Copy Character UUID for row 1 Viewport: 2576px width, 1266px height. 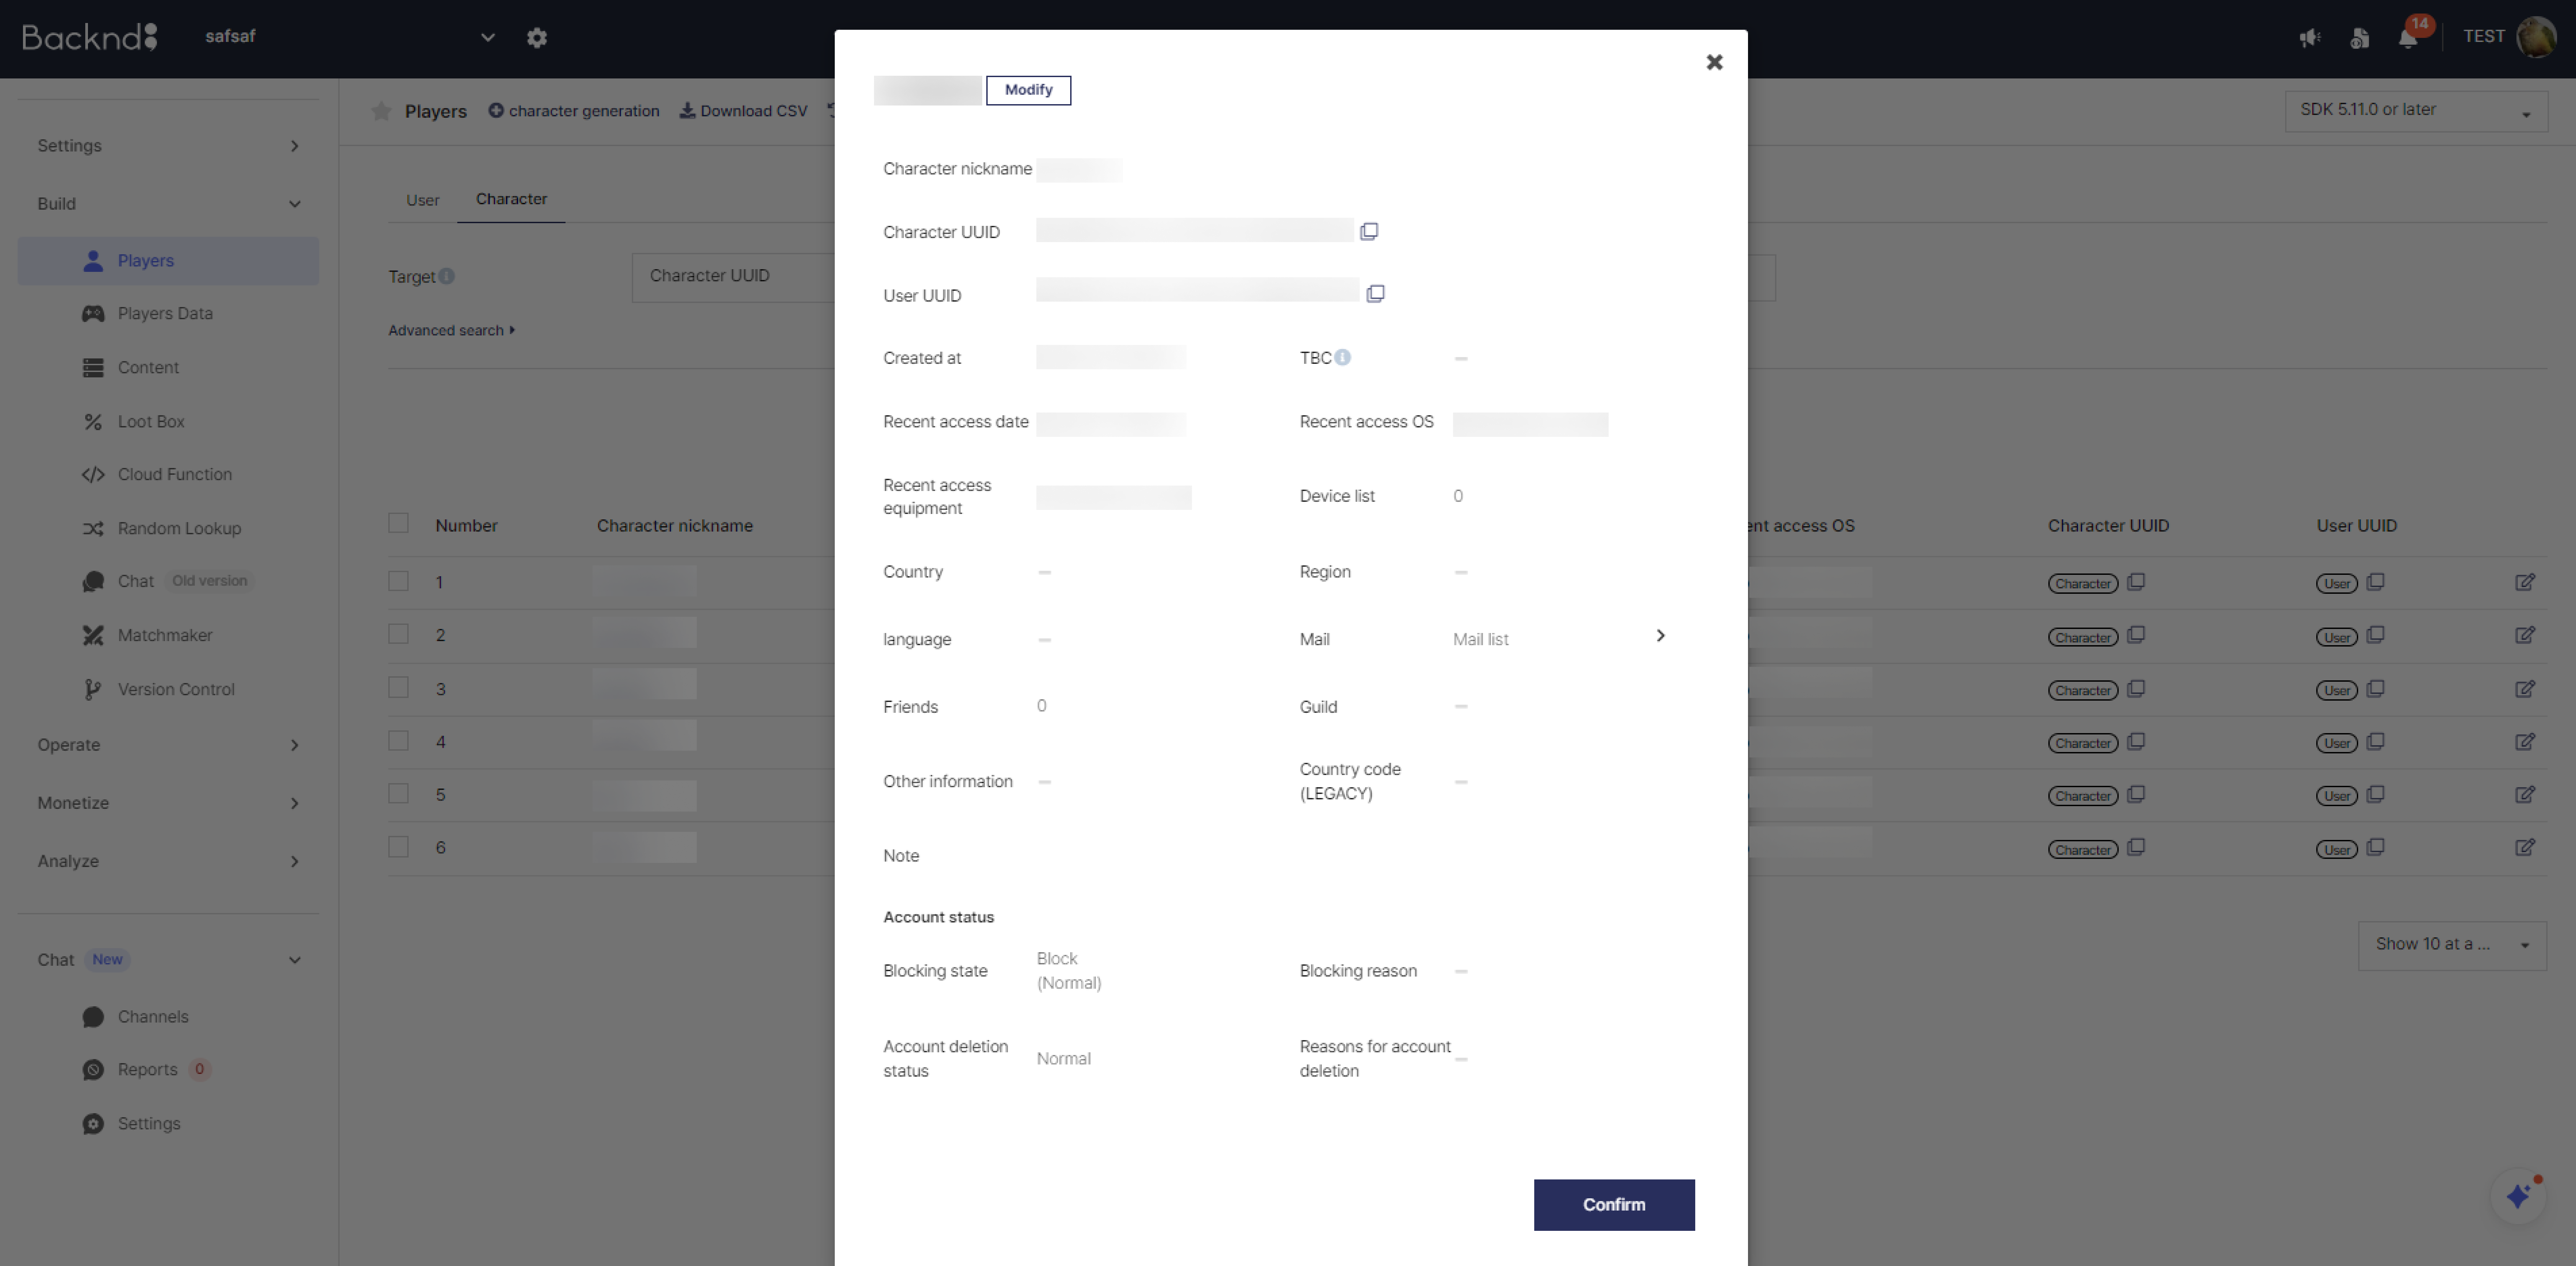(x=2136, y=582)
